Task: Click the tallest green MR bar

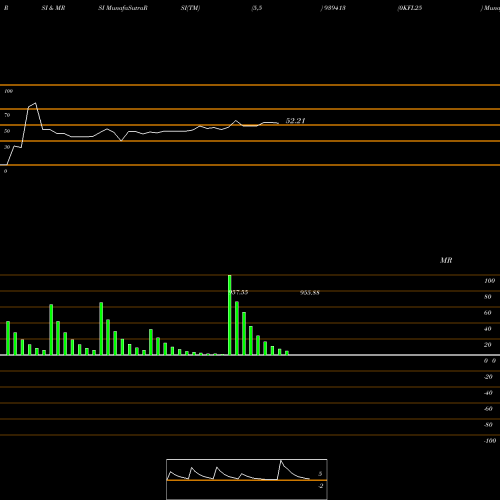Action: point(230,315)
